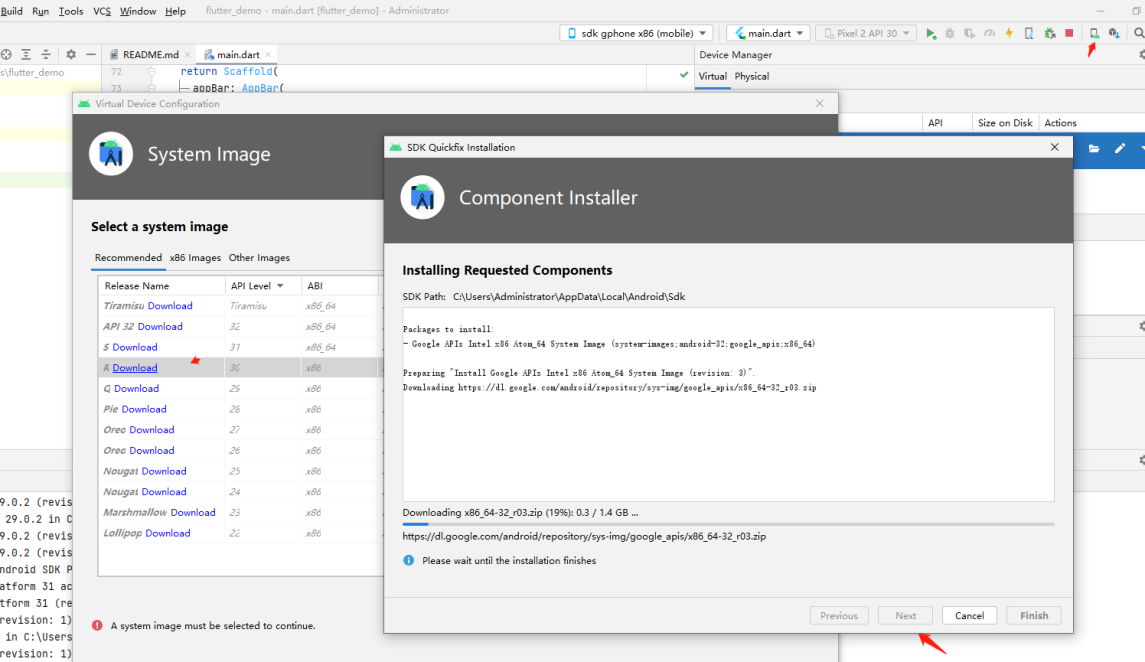1145x662 pixels.
Task: Click Download link for Q image
Action: click(137, 388)
